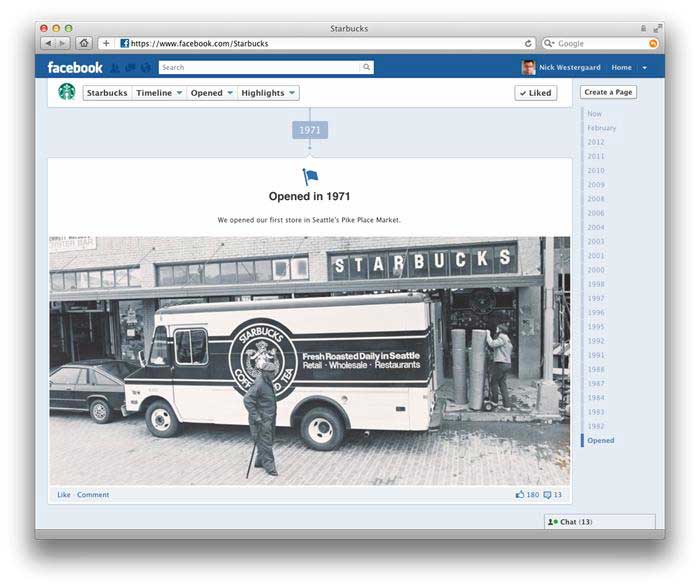Jump to Now on the timeline

[x=594, y=114]
